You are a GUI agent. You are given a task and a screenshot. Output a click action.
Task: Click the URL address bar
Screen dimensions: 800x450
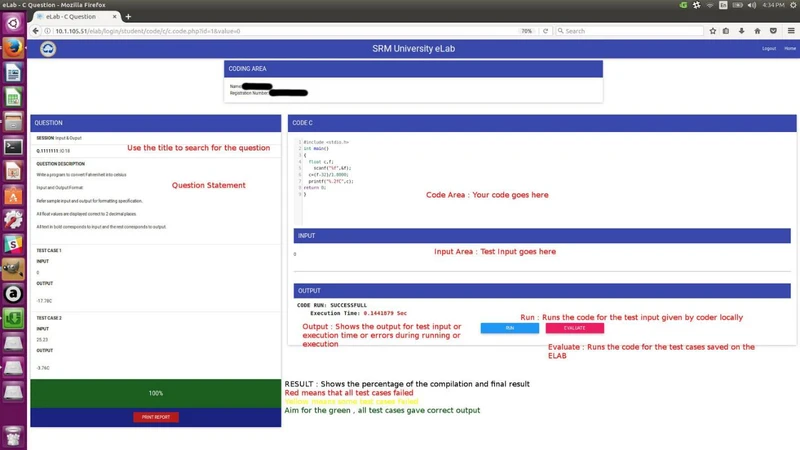270,31
